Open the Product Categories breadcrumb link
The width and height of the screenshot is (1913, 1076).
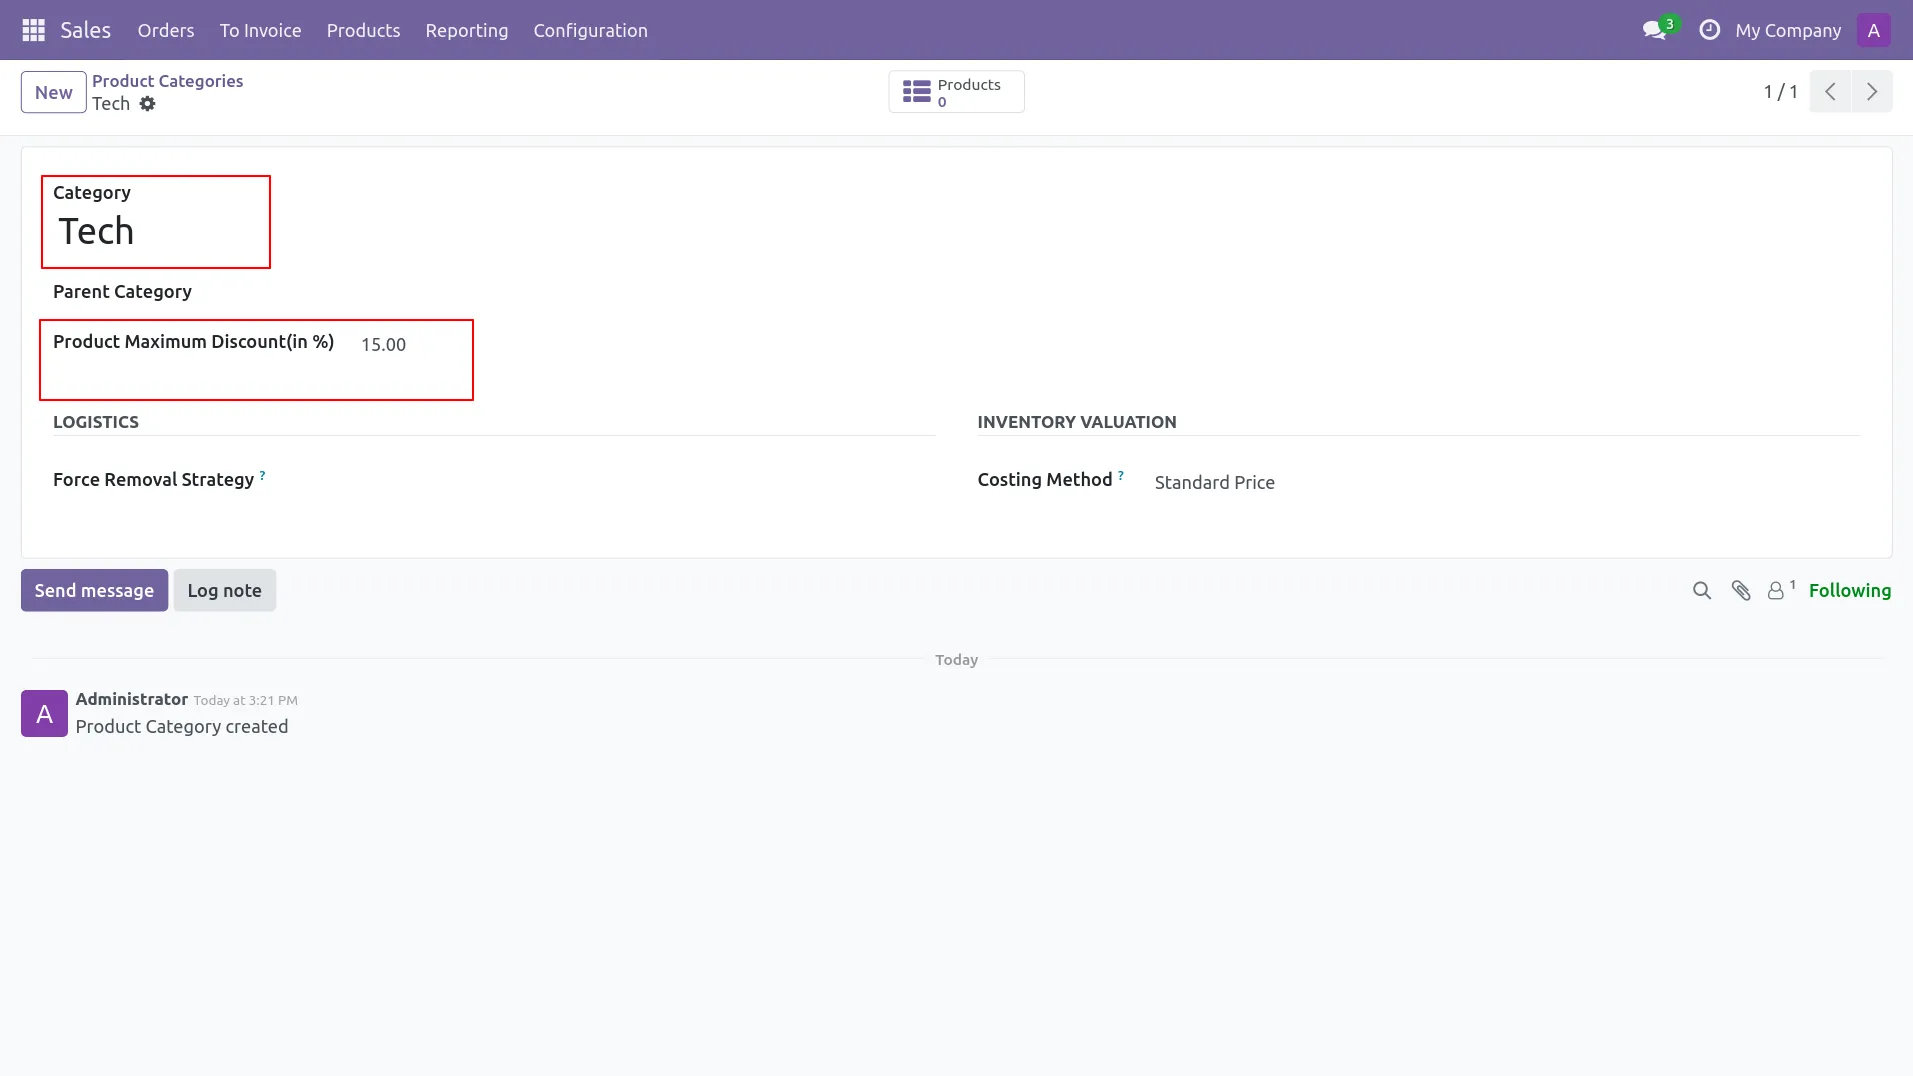pyautogui.click(x=167, y=81)
